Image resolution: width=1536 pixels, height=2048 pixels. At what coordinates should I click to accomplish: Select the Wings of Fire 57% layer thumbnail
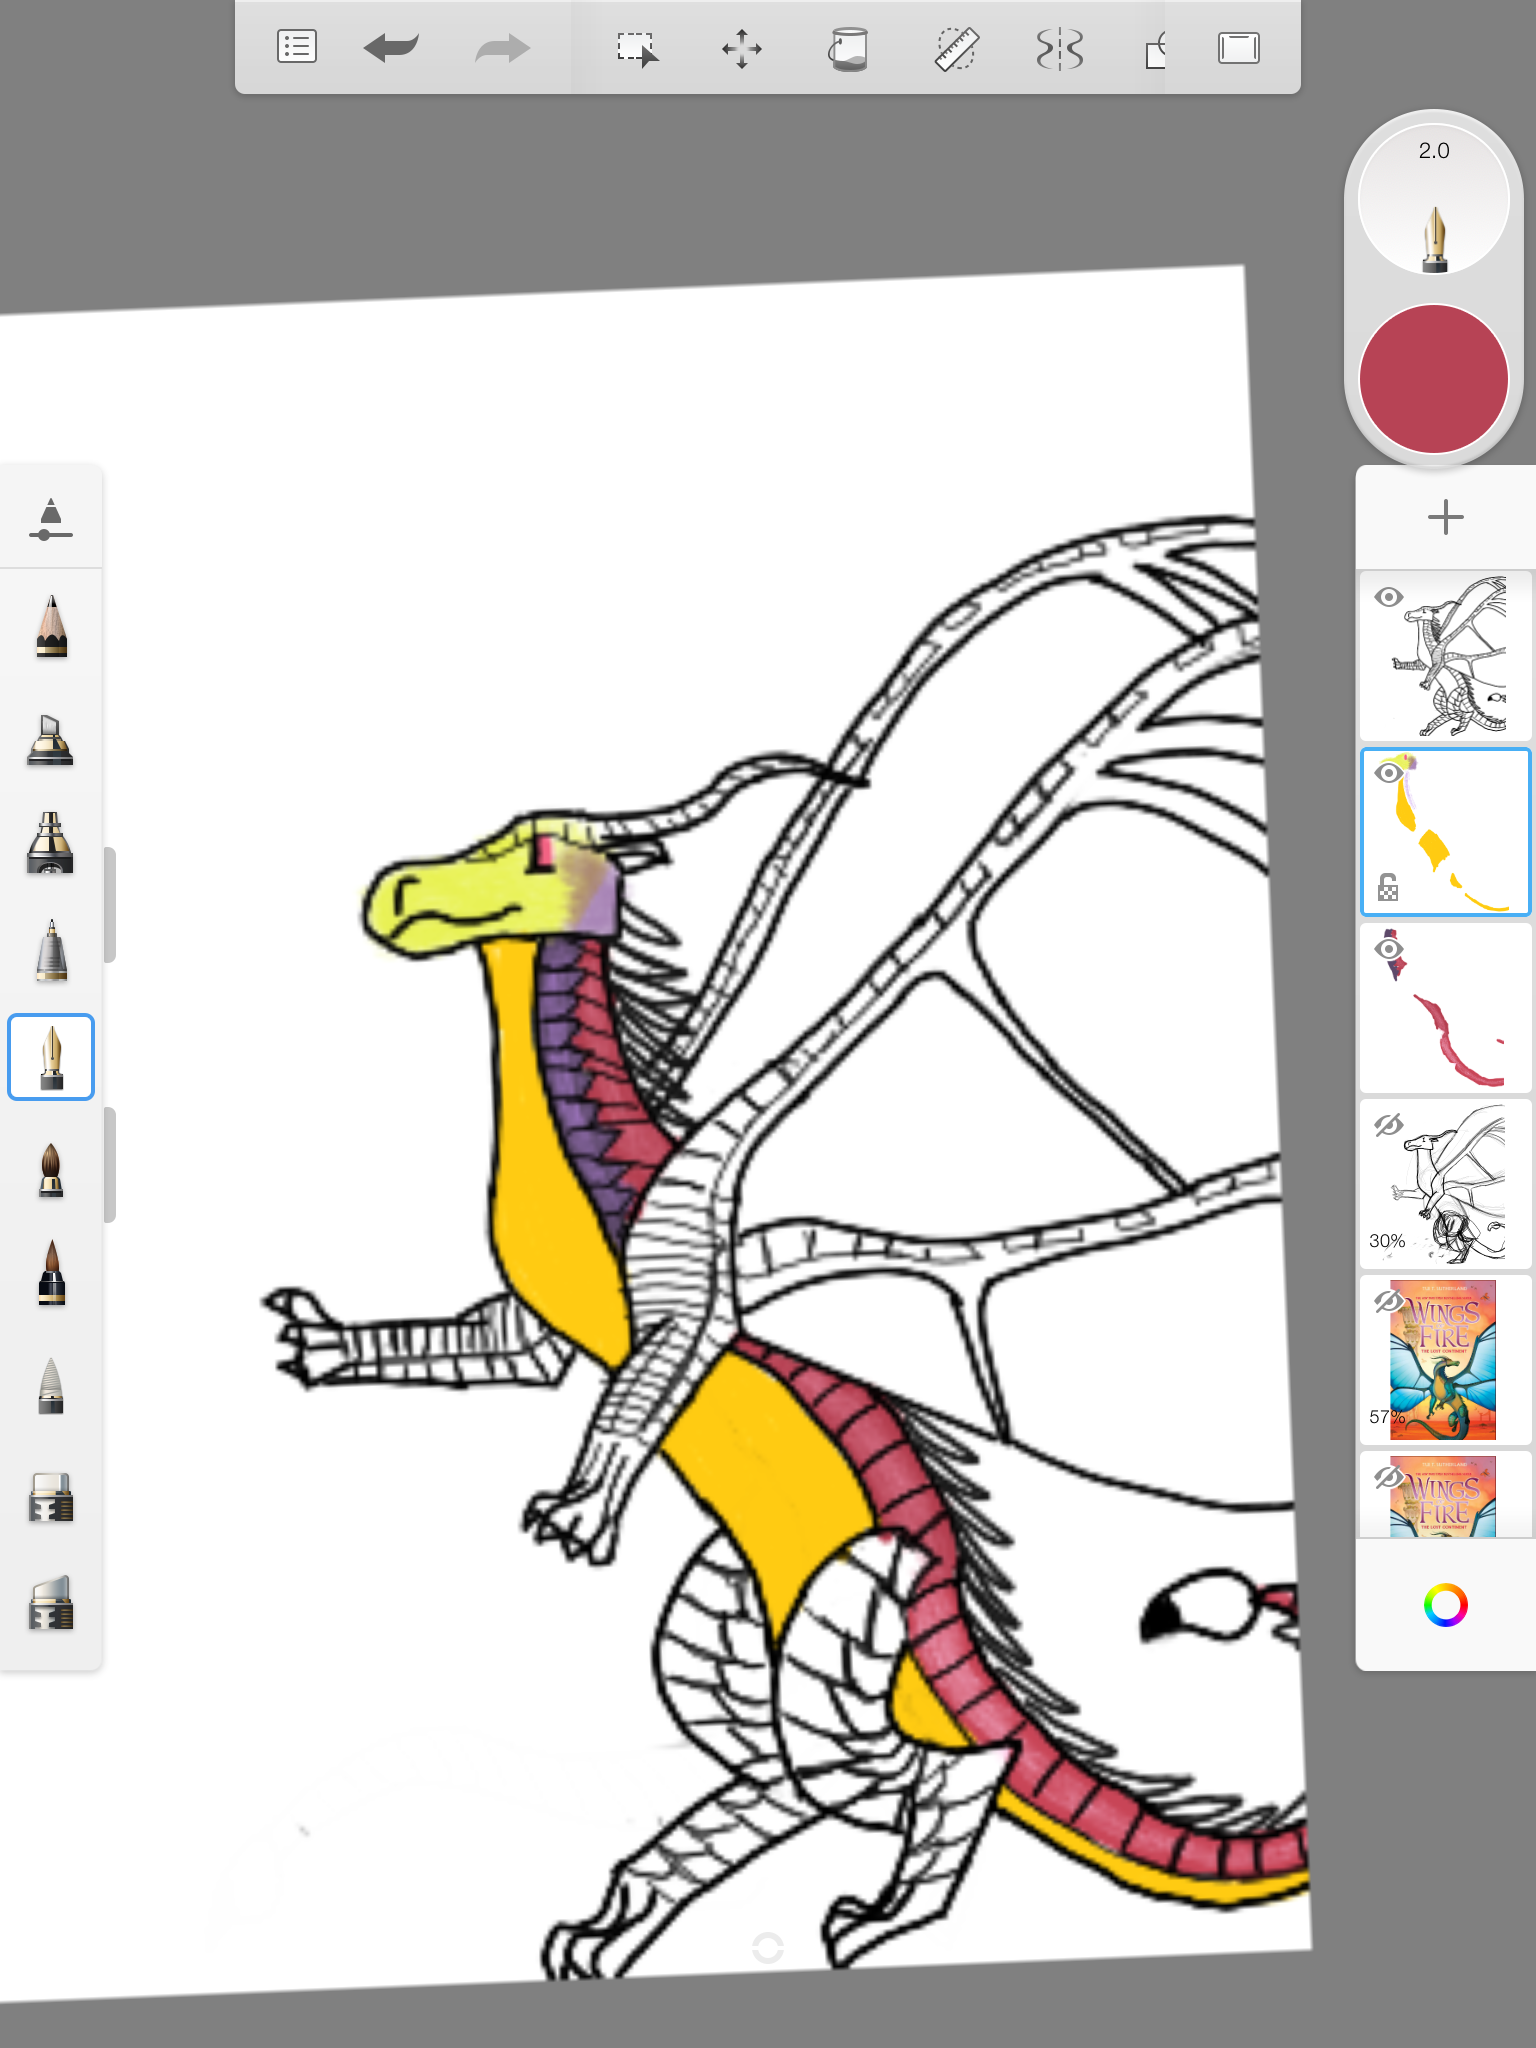pos(1444,1360)
